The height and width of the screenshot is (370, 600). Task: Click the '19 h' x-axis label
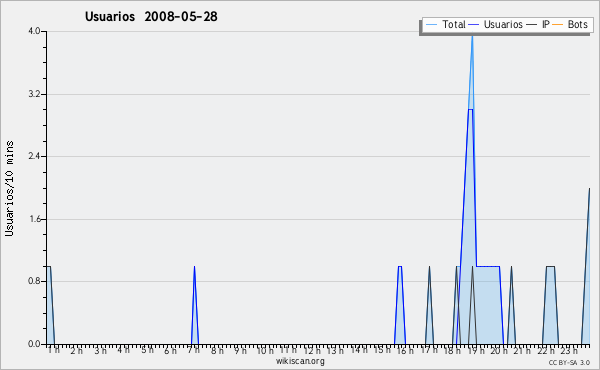pos(476,350)
